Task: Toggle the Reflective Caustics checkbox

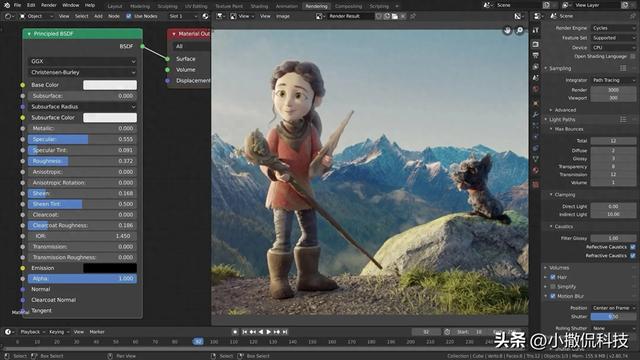Action: click(633, 247)
